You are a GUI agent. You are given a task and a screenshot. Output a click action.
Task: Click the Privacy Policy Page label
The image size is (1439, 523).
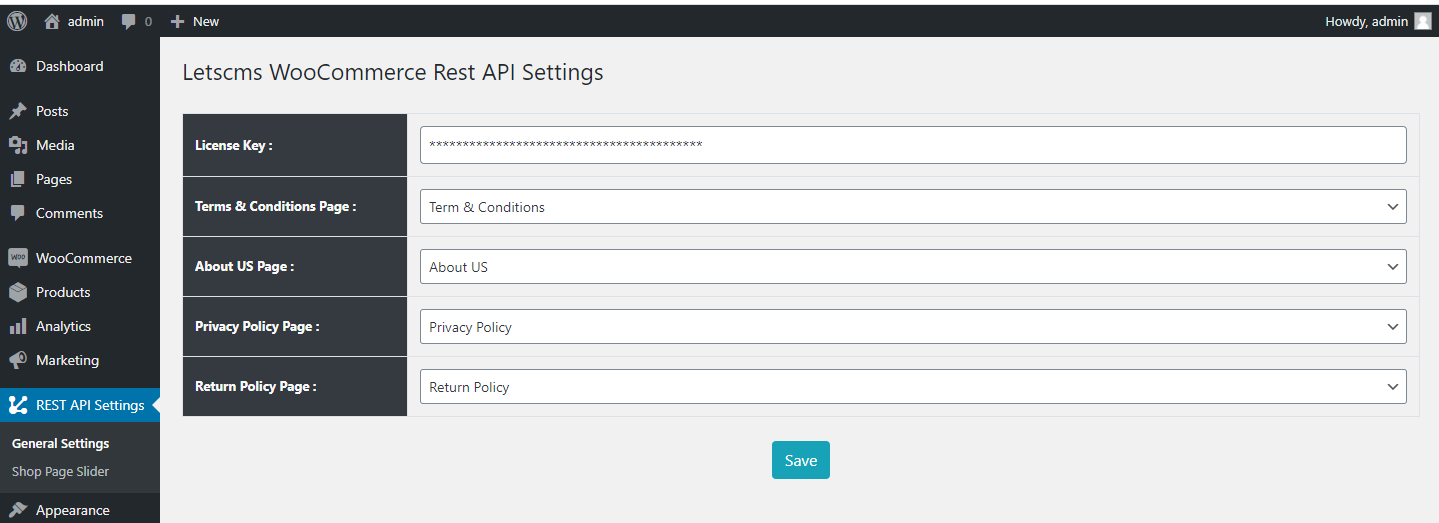click(257, 326)
